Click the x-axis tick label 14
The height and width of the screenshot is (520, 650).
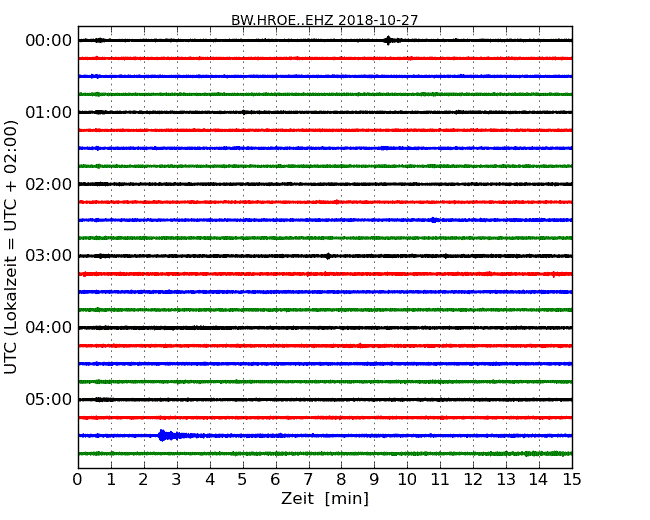point(538,479)
